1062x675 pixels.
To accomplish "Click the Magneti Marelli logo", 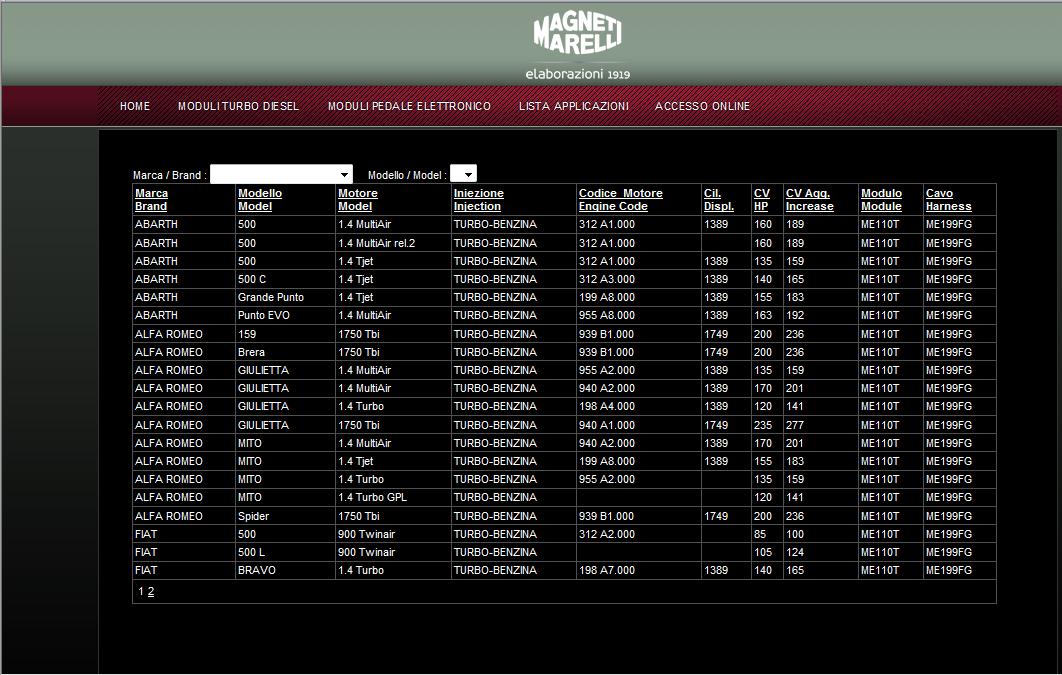I will click(x=577, y=46).
